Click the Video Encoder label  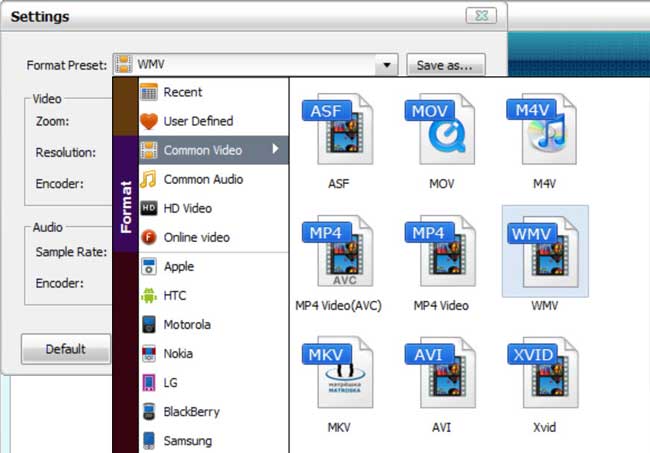tap(59, 183)
